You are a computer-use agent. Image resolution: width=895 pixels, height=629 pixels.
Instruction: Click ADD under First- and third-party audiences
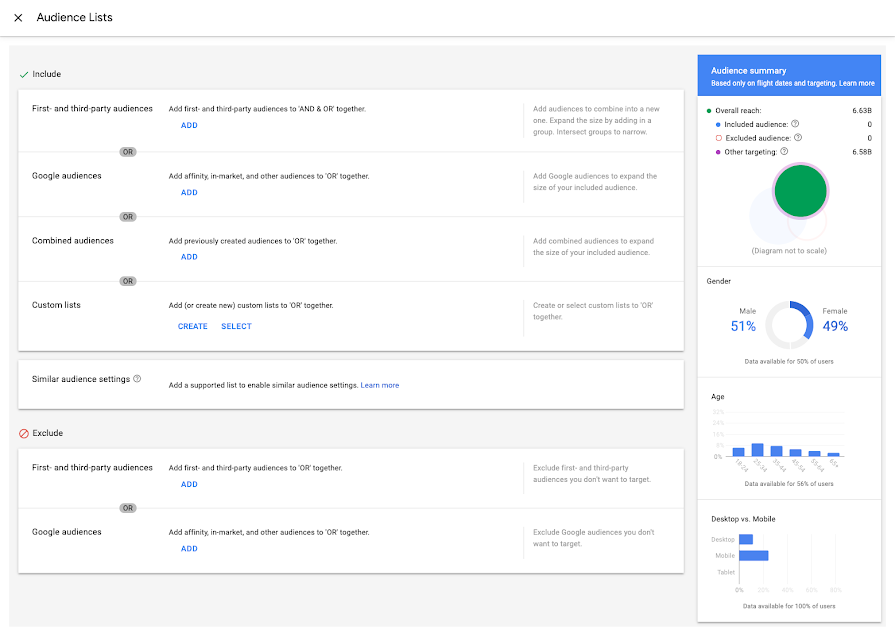tap(189, 124)
